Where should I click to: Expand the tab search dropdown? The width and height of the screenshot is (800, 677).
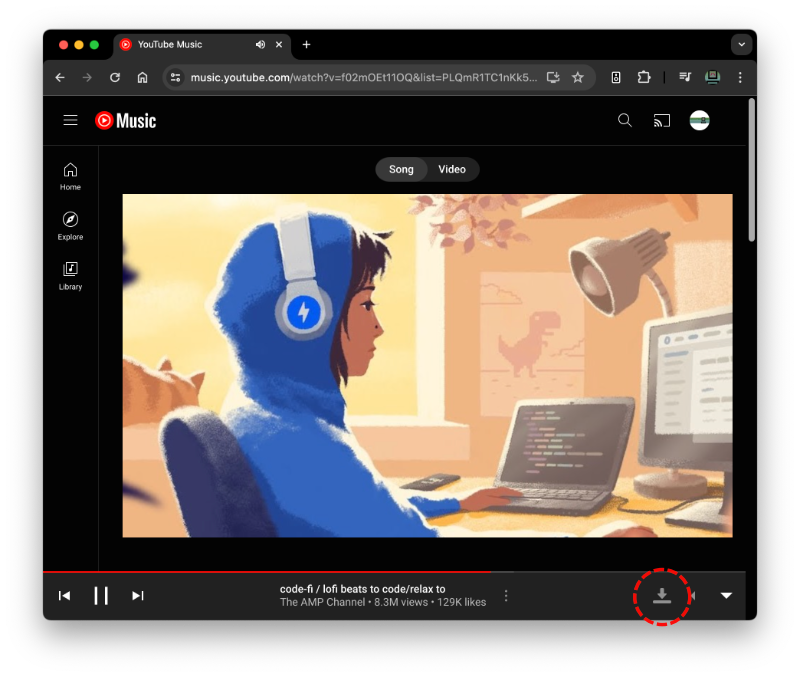pos(741,44)
